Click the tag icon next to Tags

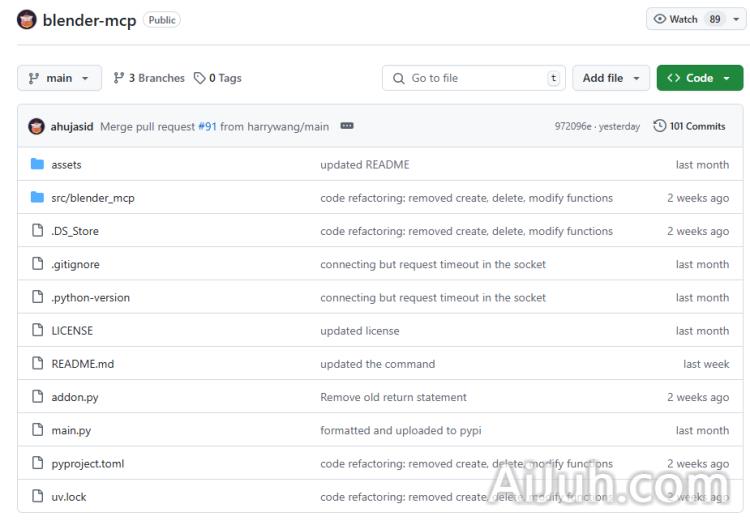pyautogui.click(x=200, y=78)
